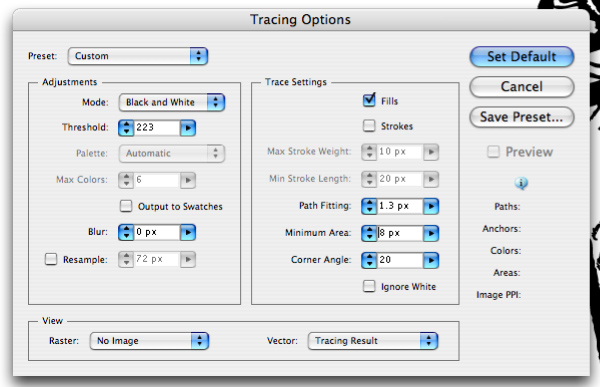
Task: Click the Set Default button
Action: pos(522,57)
